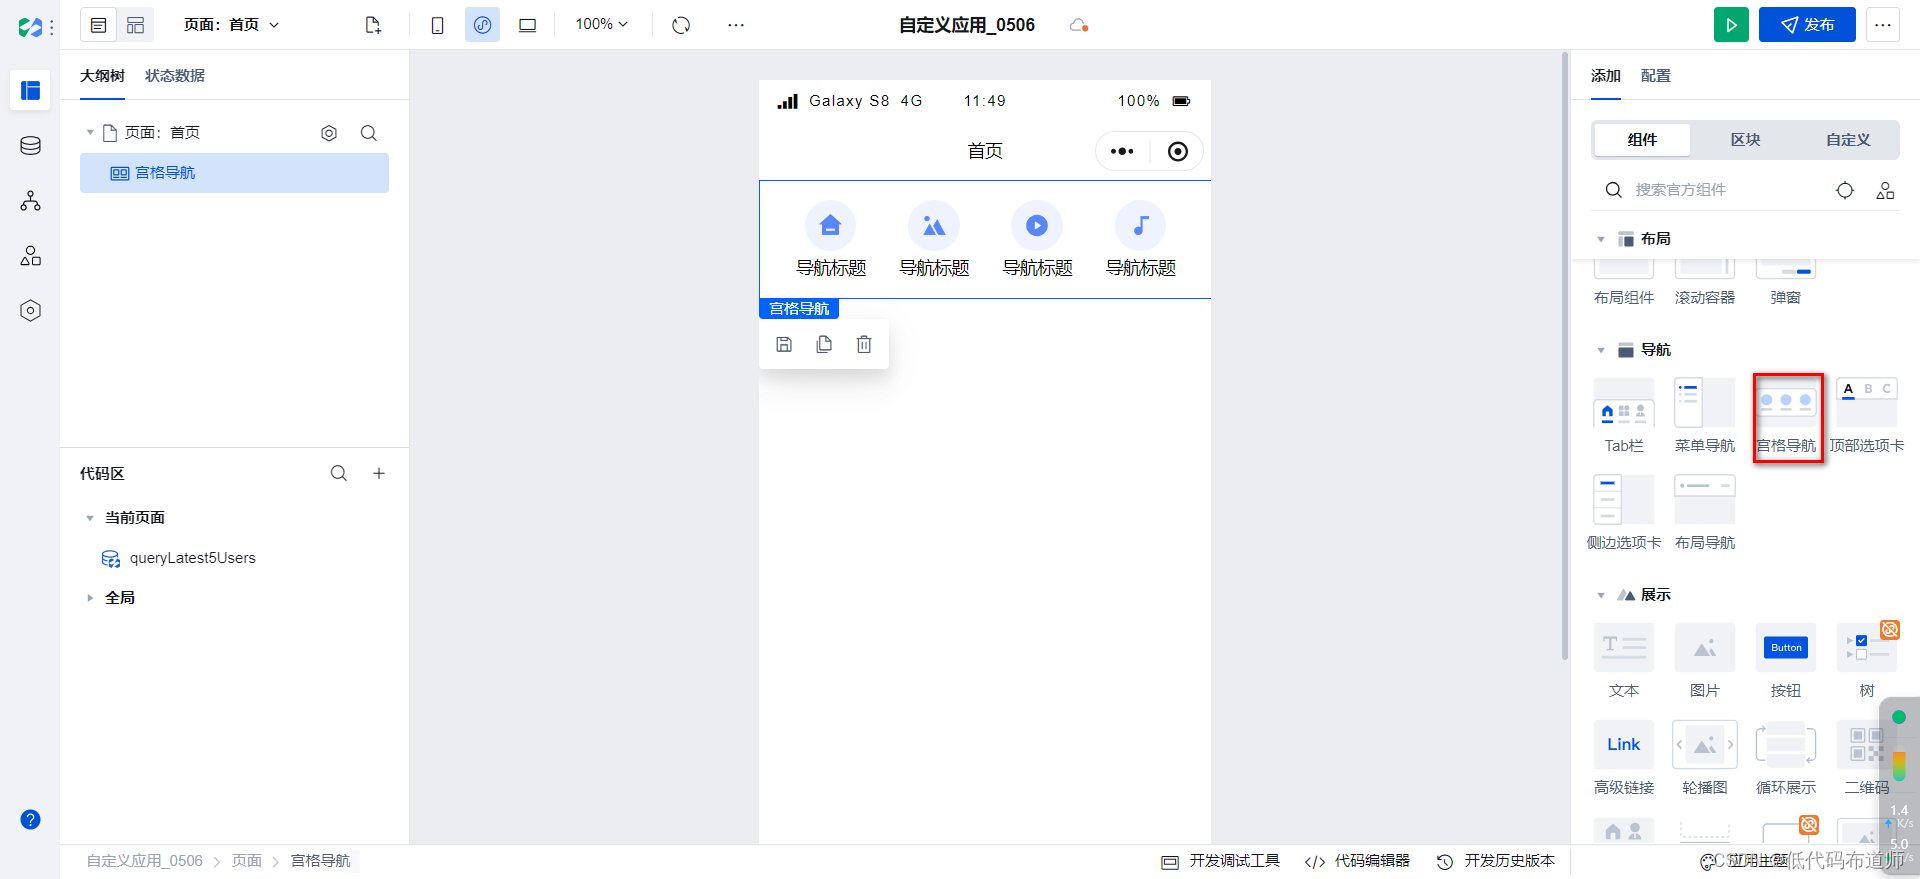Select the 区块 segment tab

tap(1745, 140)
